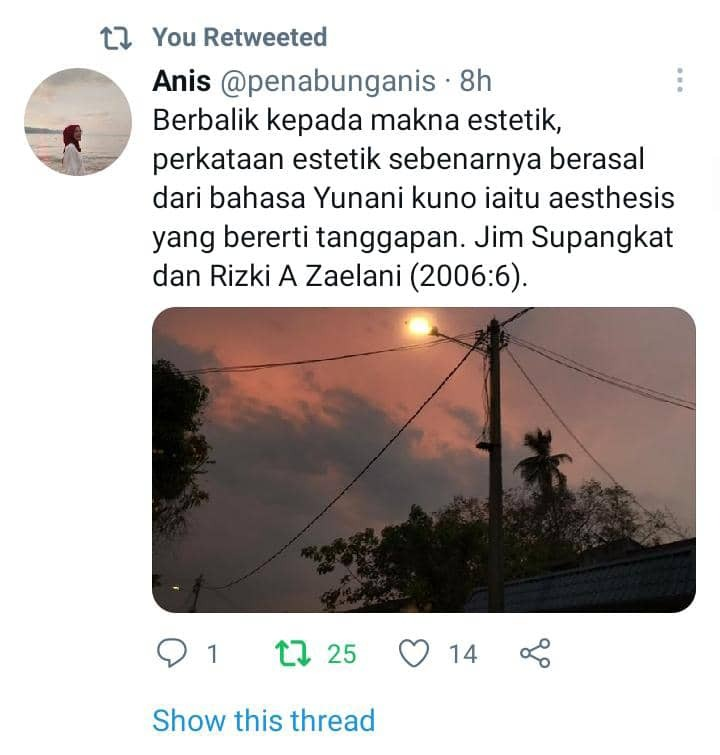
Task: Click the reply count 1
Action: click(x=212, y=654)
